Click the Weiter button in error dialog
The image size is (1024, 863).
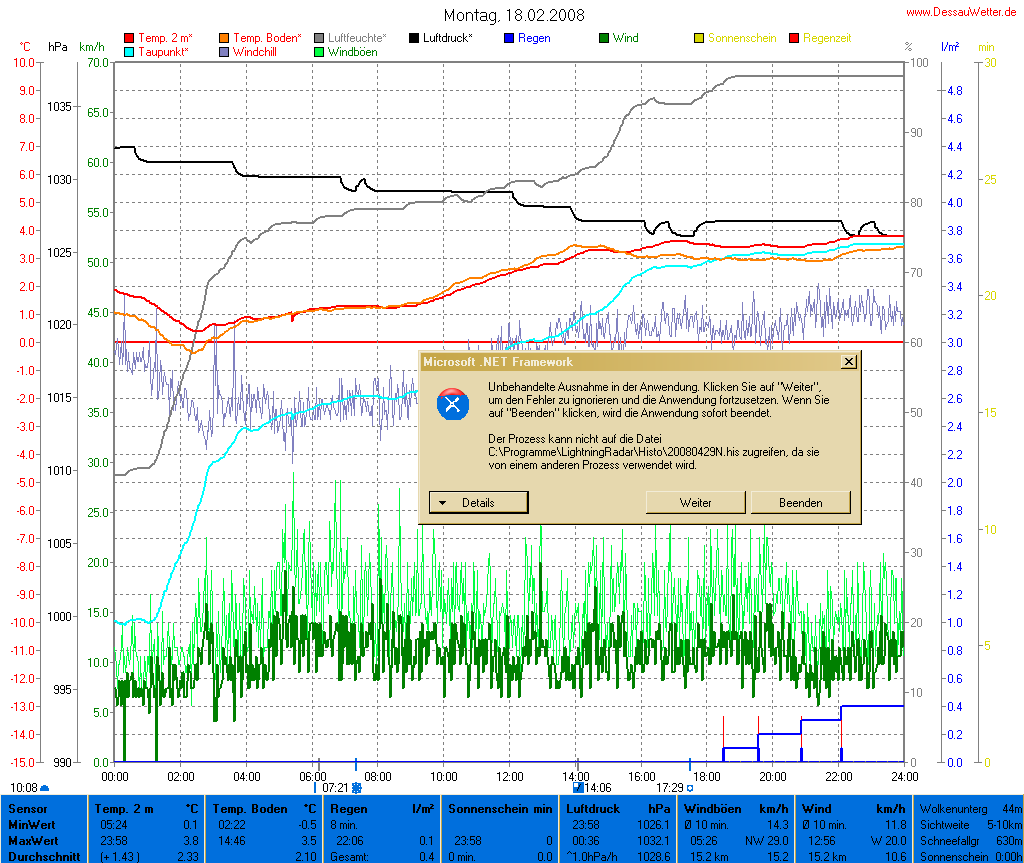(695, 502)
